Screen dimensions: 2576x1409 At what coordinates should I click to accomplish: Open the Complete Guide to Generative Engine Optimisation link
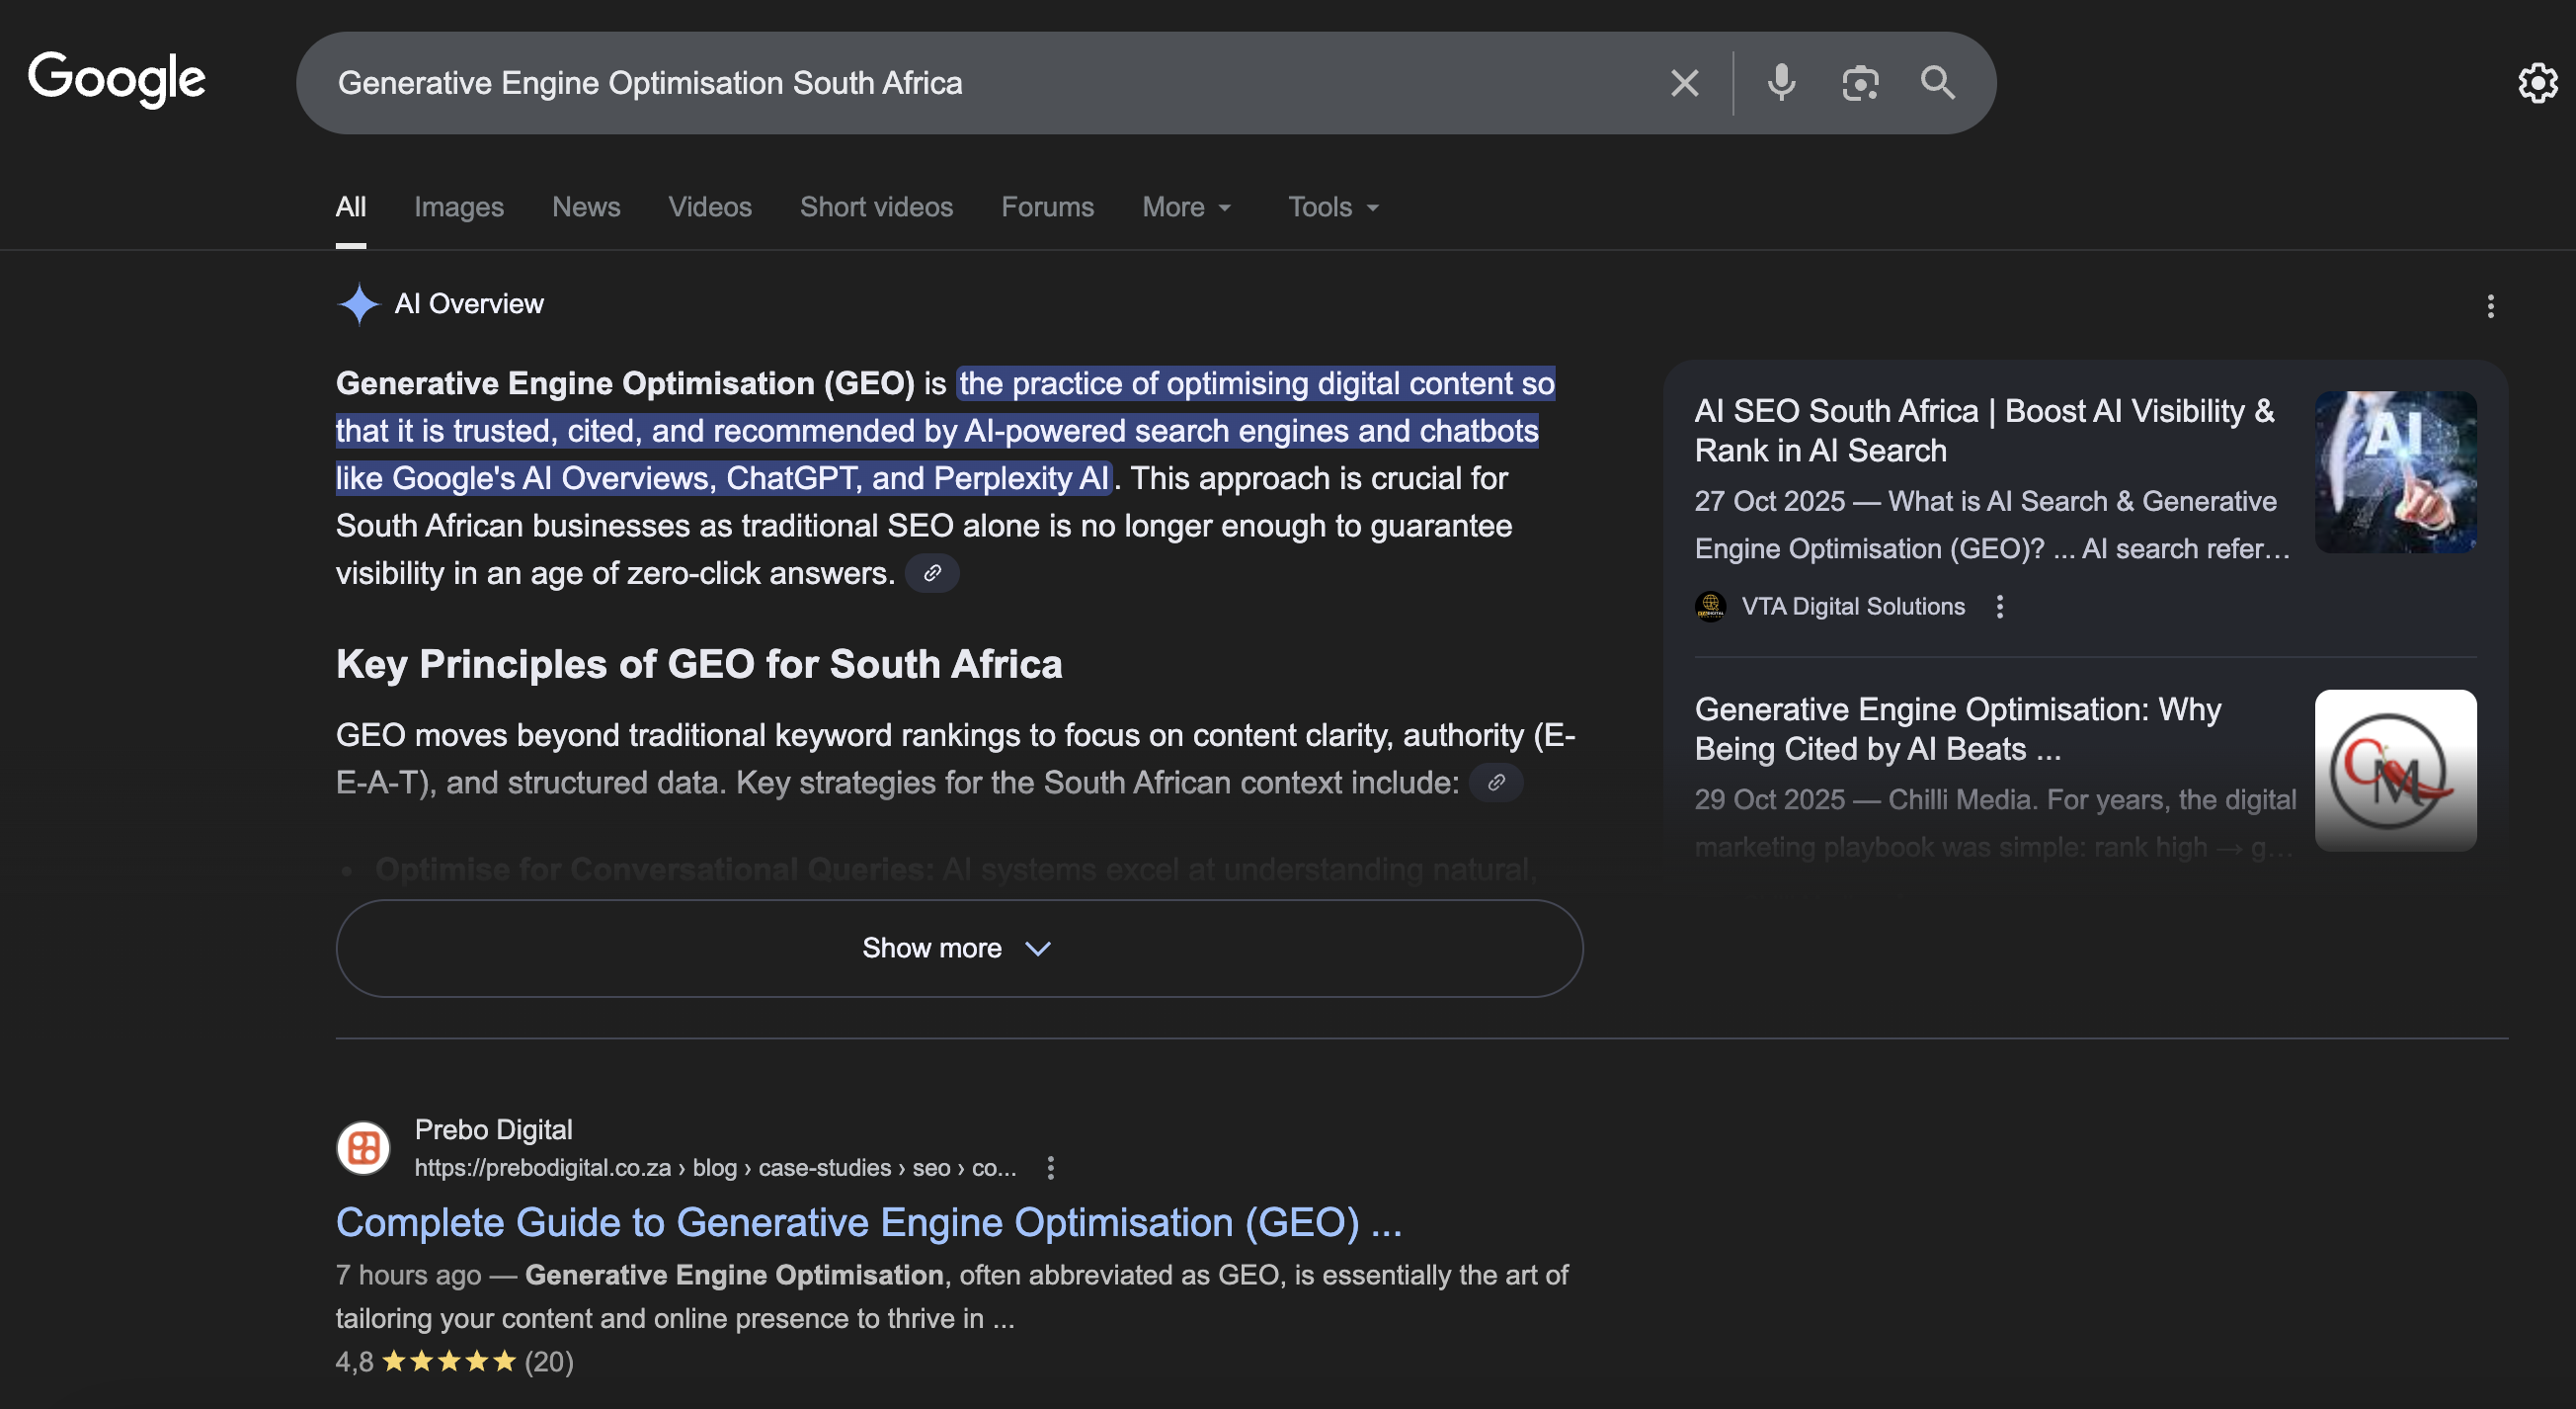(868, 1221)
